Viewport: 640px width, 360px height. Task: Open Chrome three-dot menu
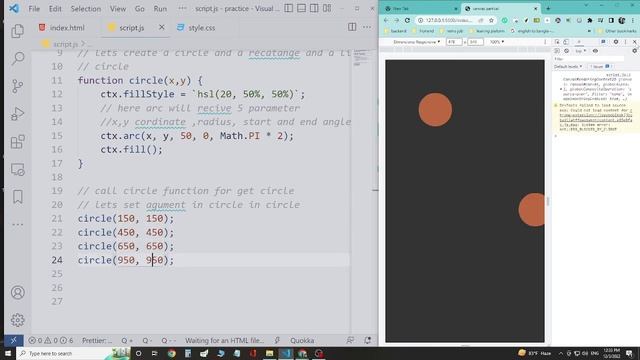click(x=633, y=20)
